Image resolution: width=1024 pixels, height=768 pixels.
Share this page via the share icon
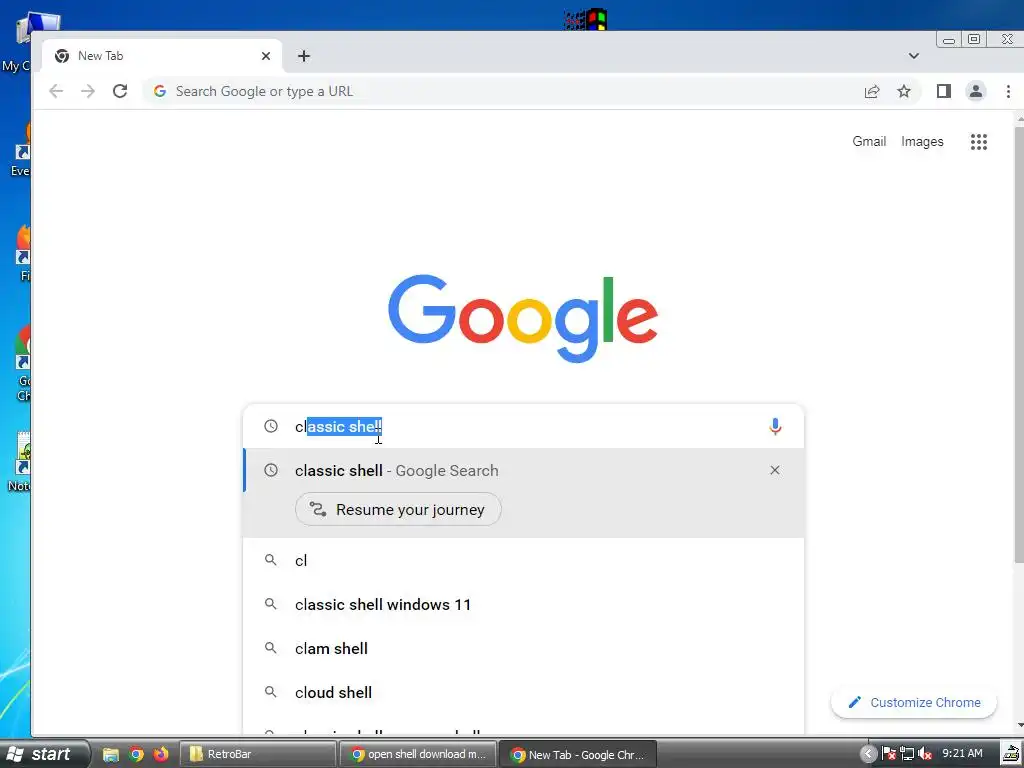click(872, 91)
